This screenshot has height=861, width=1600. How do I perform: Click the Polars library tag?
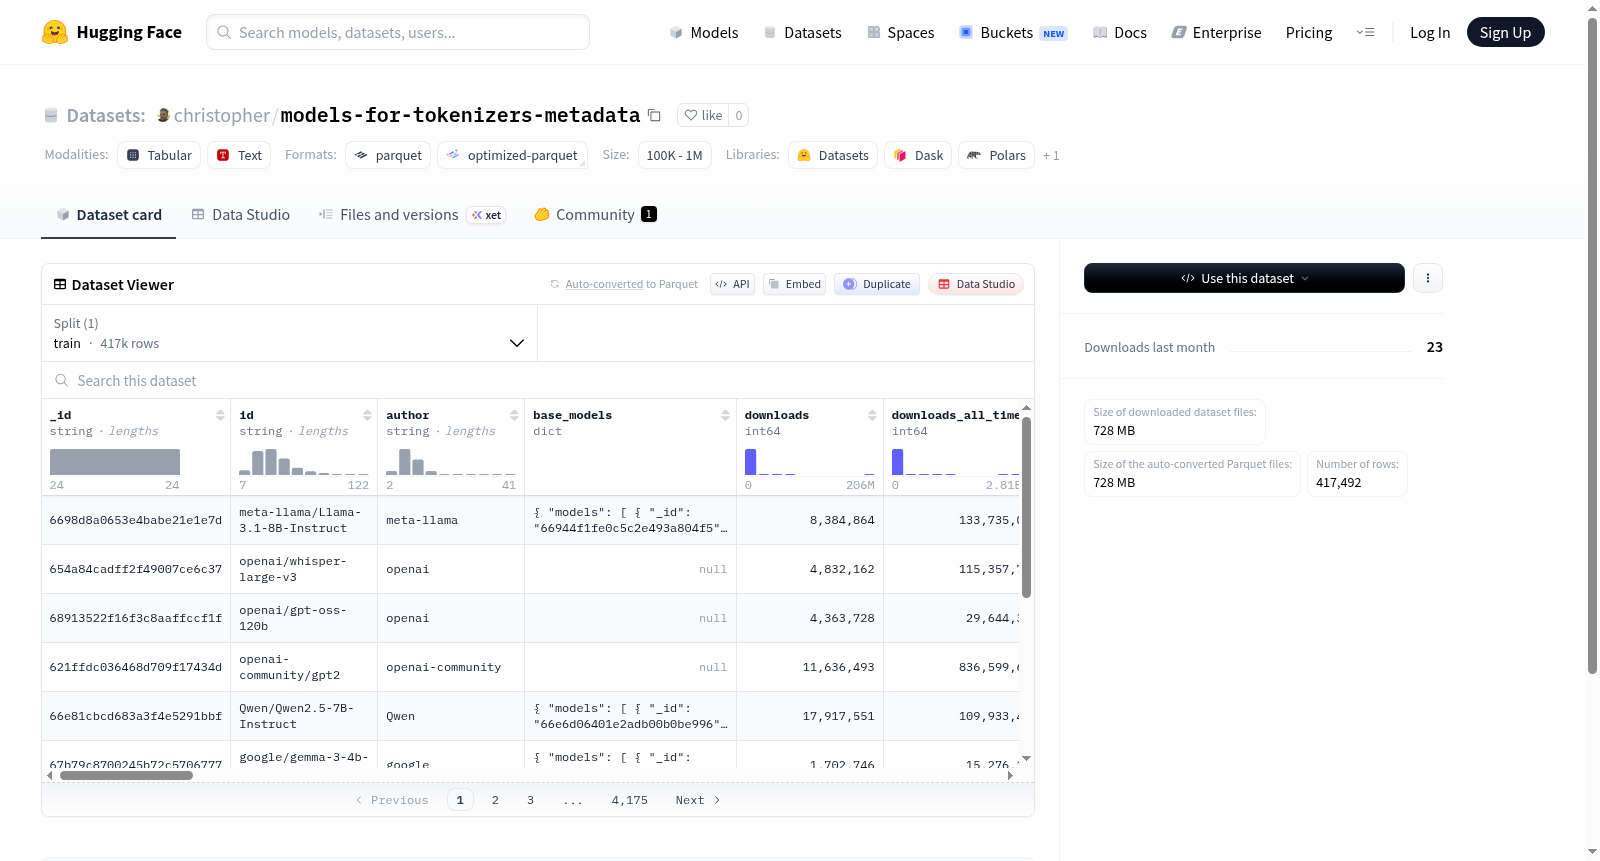coord(997,155)
